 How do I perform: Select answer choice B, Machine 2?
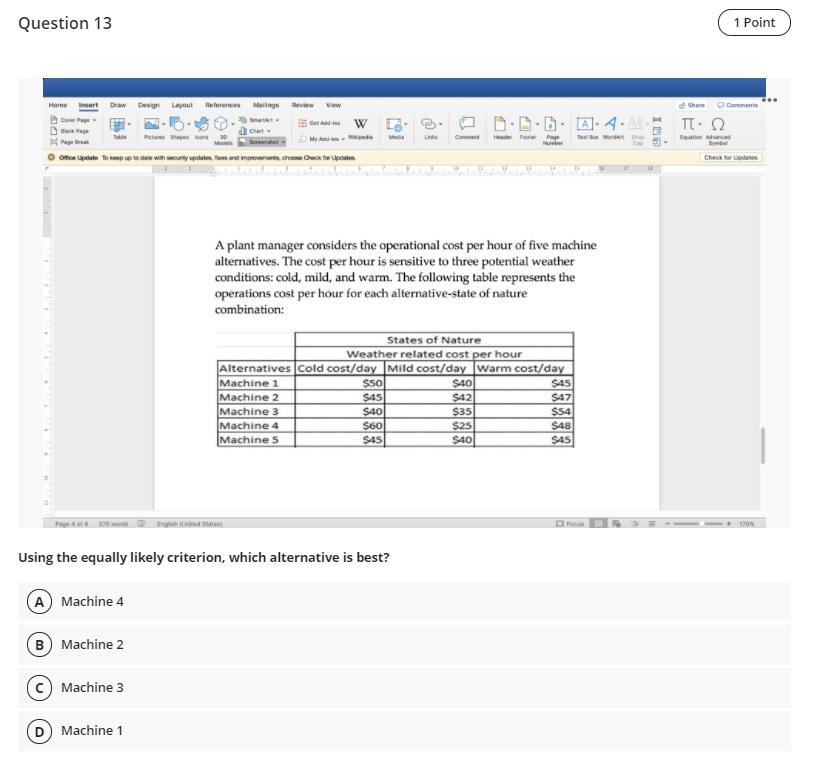click(93, 644)
